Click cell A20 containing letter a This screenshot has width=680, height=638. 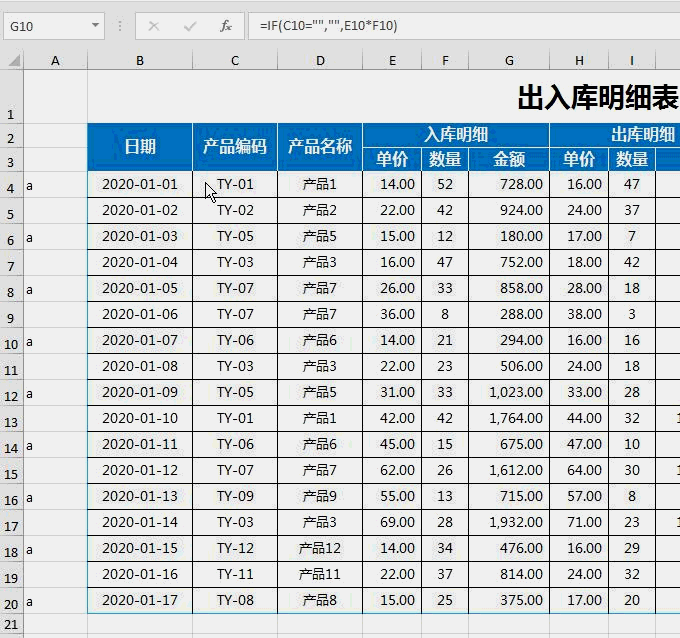pyautogui.click(x=56, y=601)
